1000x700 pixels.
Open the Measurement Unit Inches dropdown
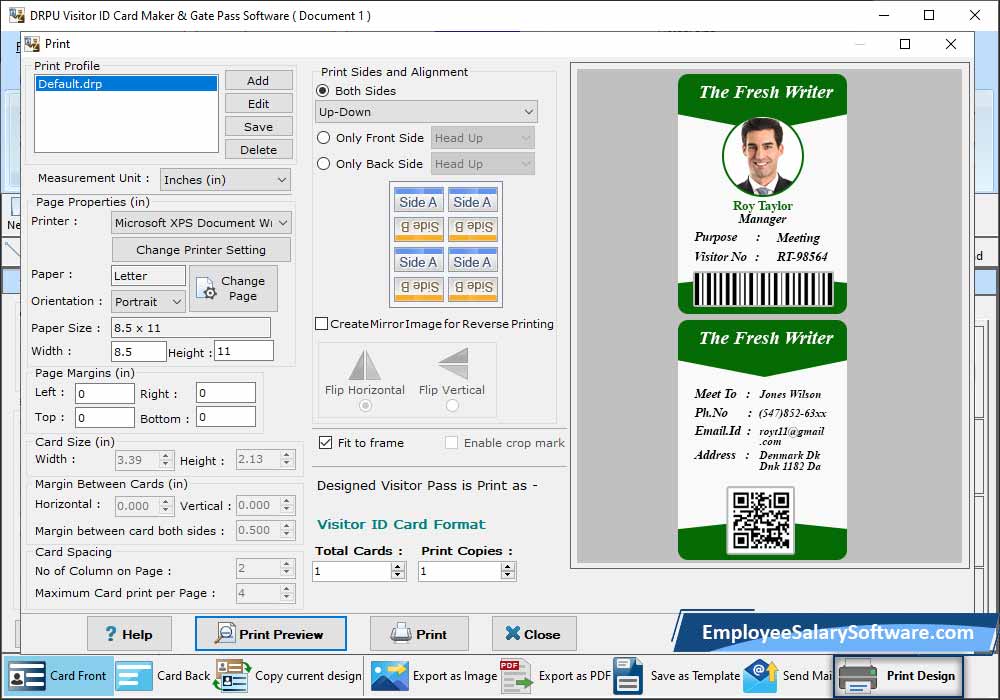pyautogui.click(x=225, y=180)
